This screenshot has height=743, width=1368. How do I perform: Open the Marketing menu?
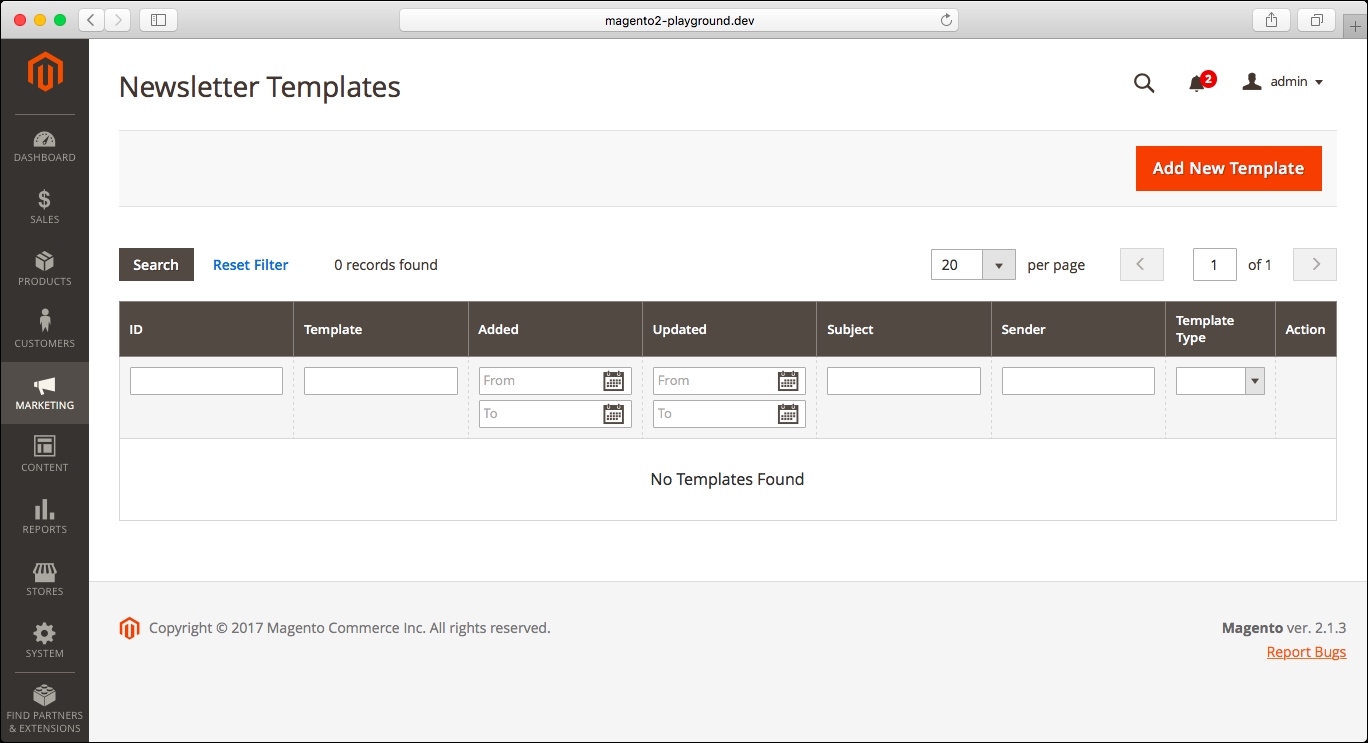(44, 394)
